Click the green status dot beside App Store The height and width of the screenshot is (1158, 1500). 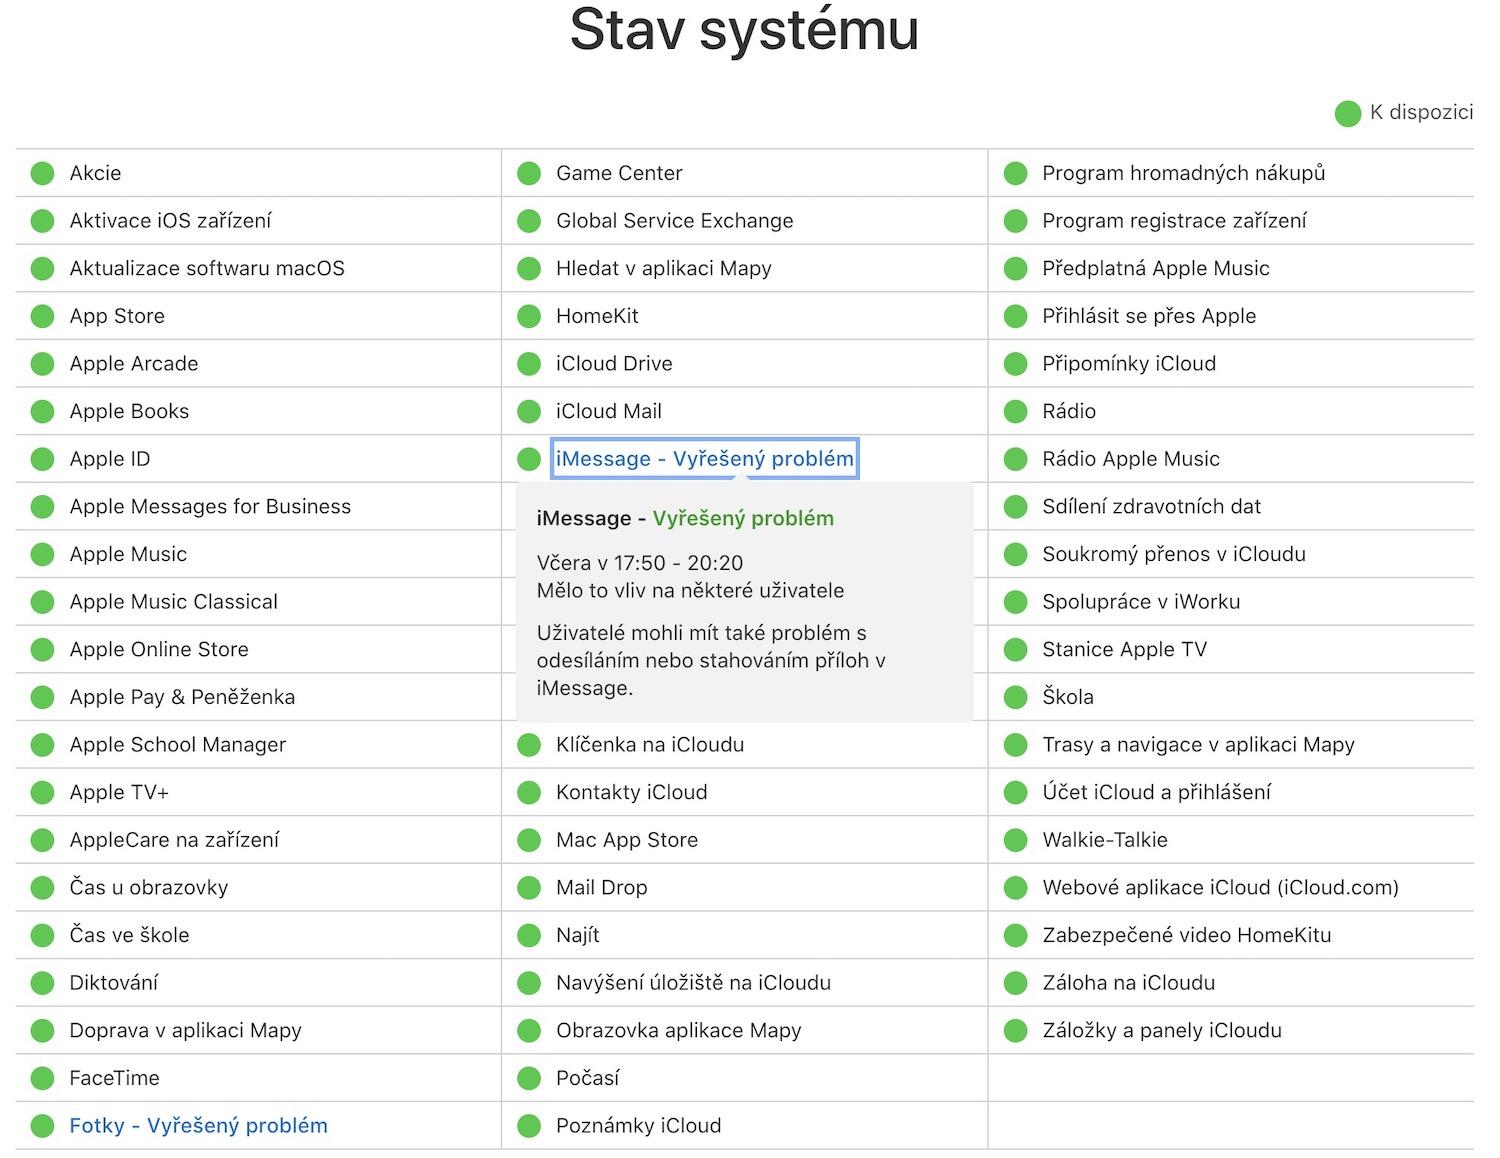[x=42, y=317]
